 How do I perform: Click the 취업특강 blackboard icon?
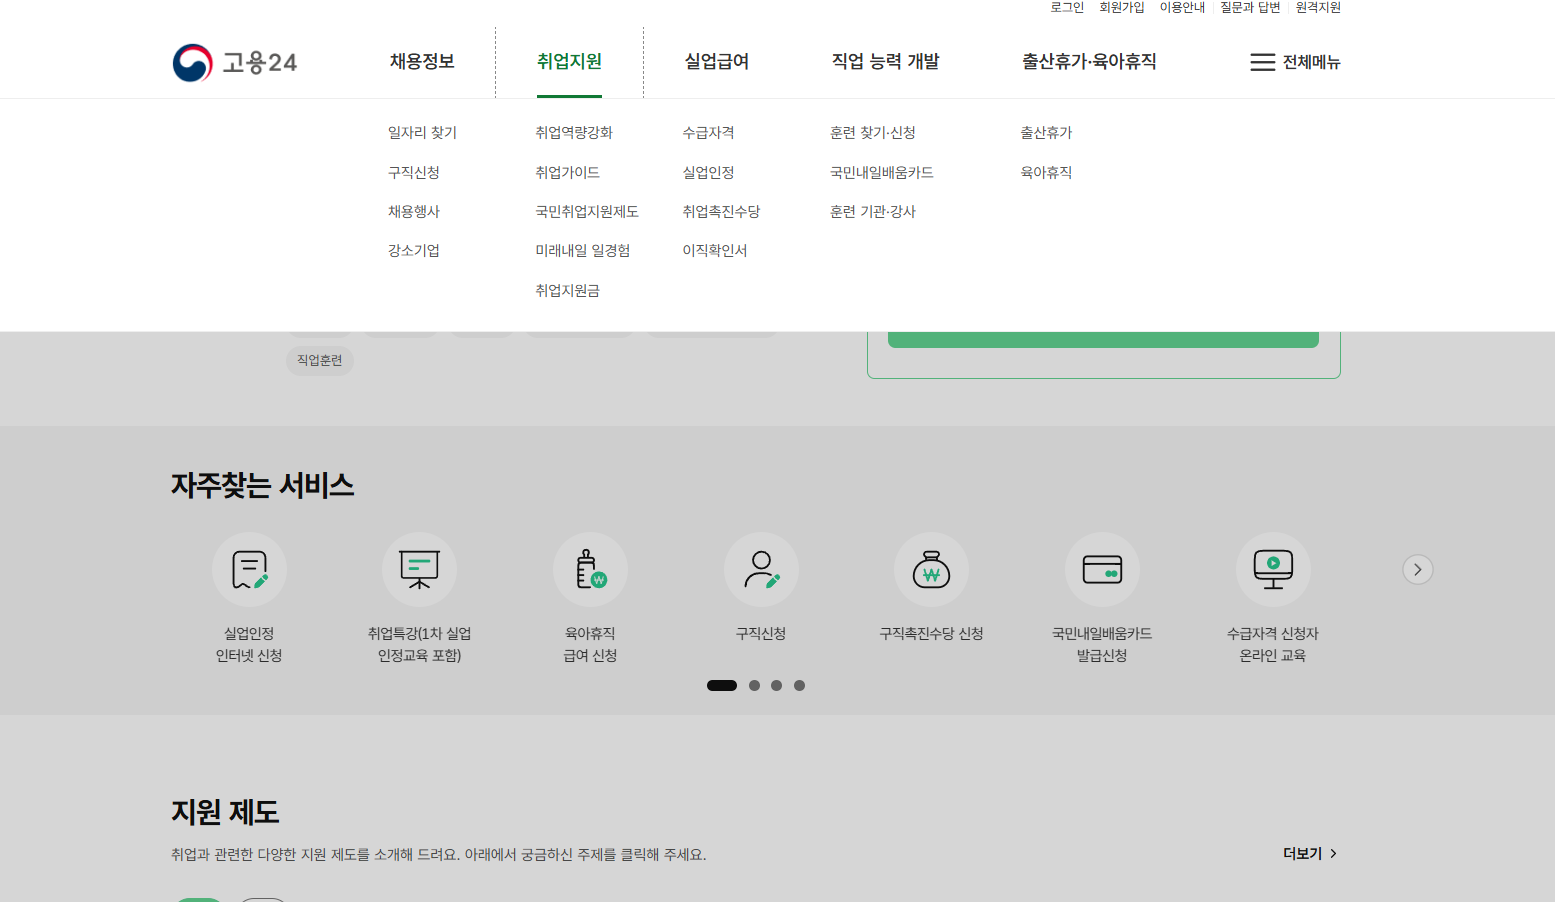(419, 569)
